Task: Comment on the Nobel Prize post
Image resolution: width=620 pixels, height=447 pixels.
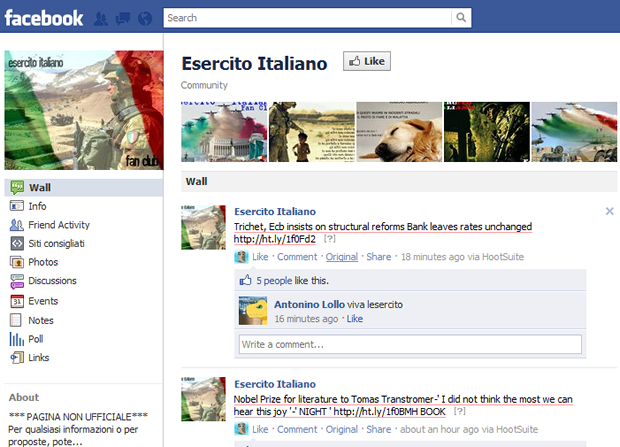Action: pos(297,429)
